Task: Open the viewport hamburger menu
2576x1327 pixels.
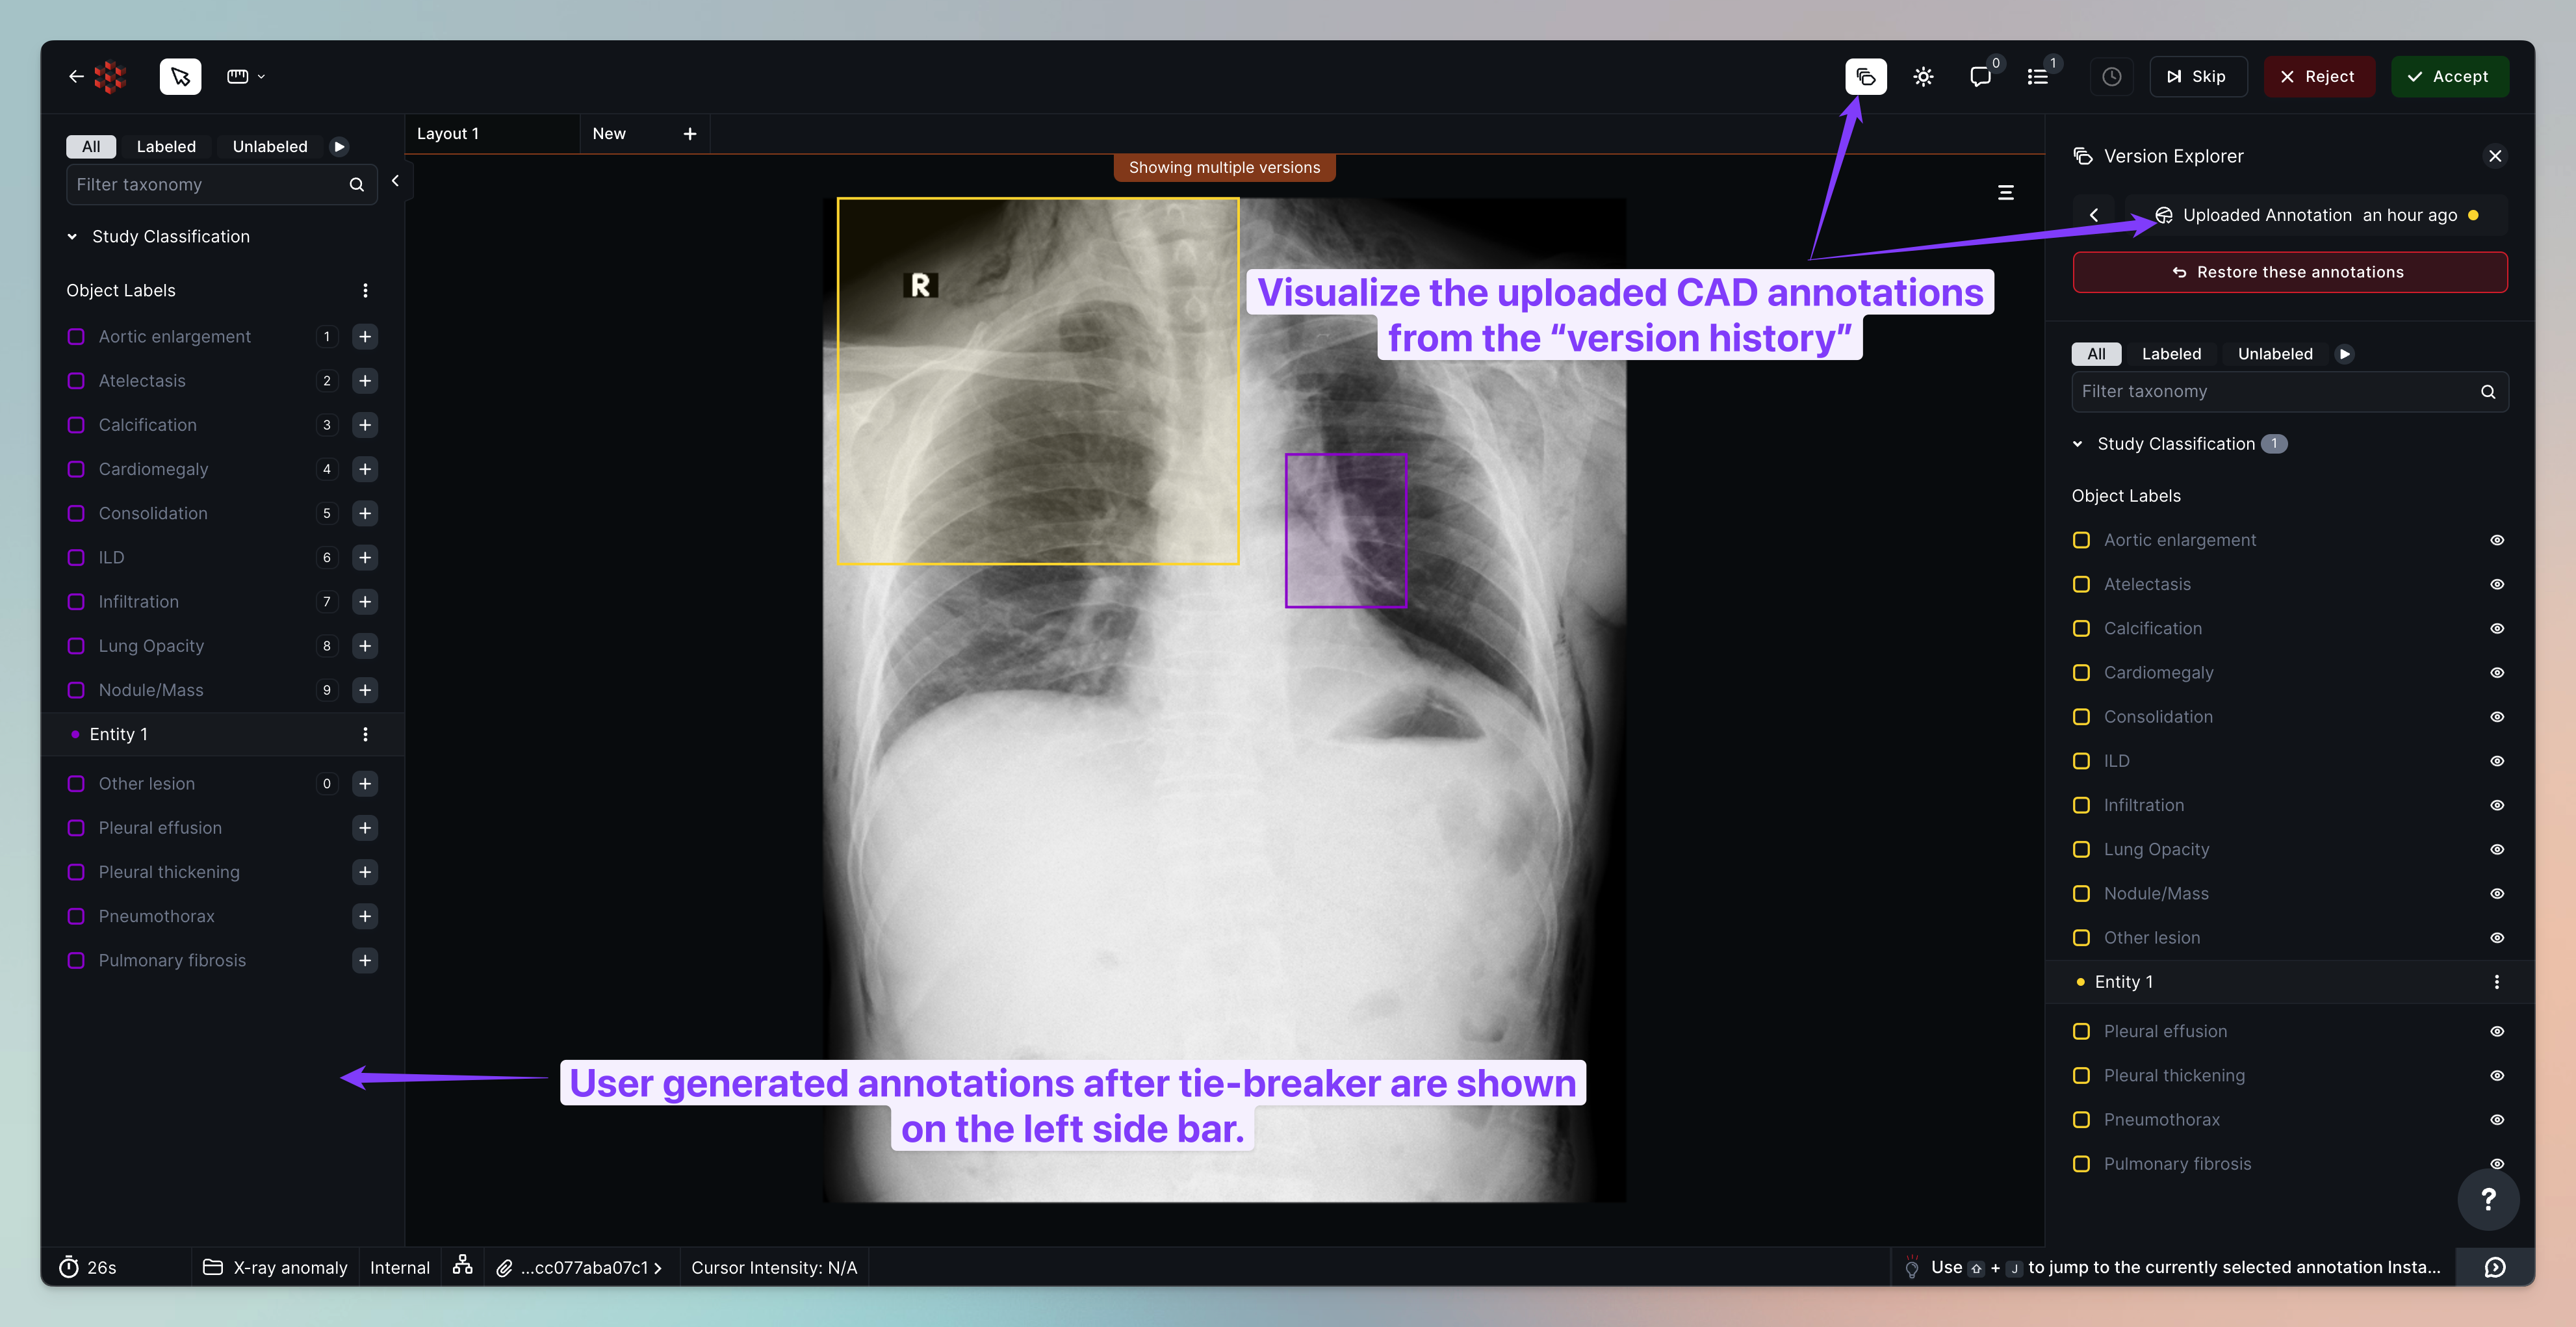Action: [2005, 192]
